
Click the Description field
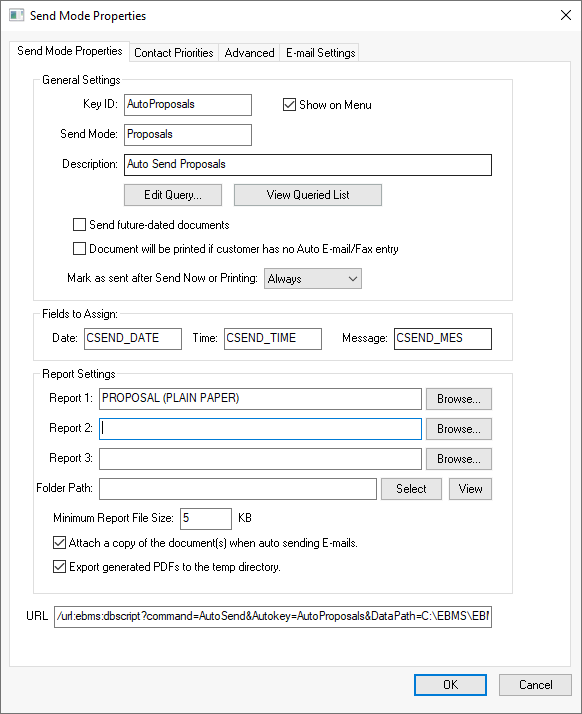click(x=308, y=165)
